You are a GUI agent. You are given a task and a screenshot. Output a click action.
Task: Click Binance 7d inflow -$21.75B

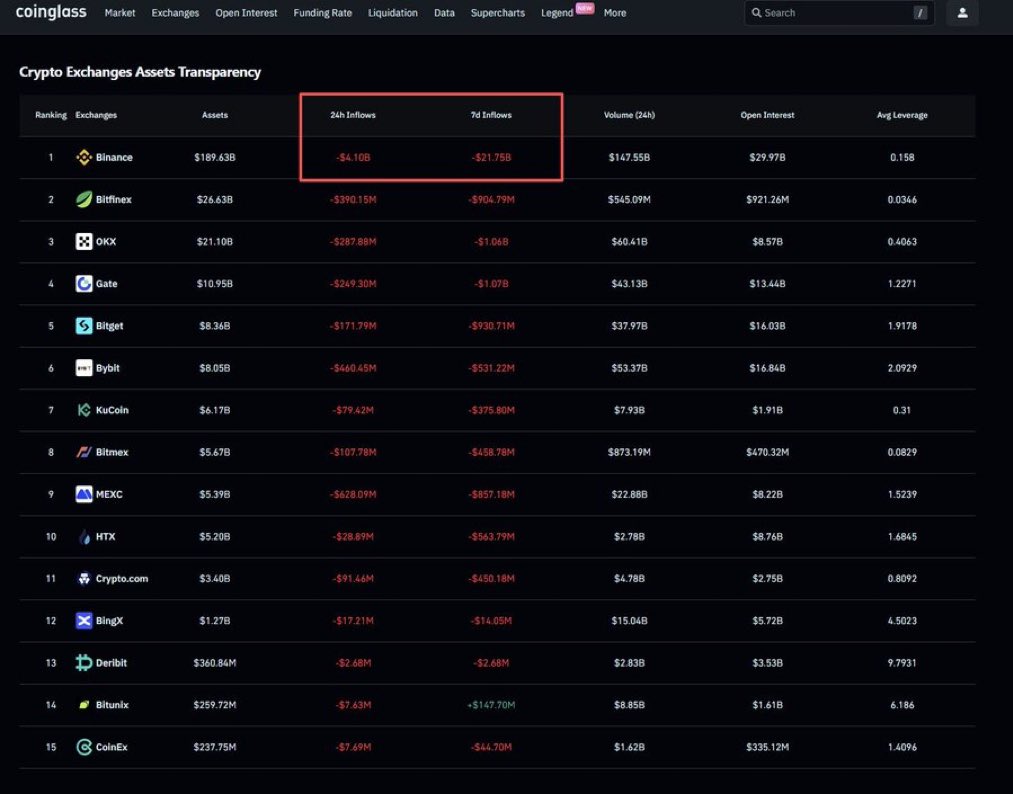pos(491,158)
